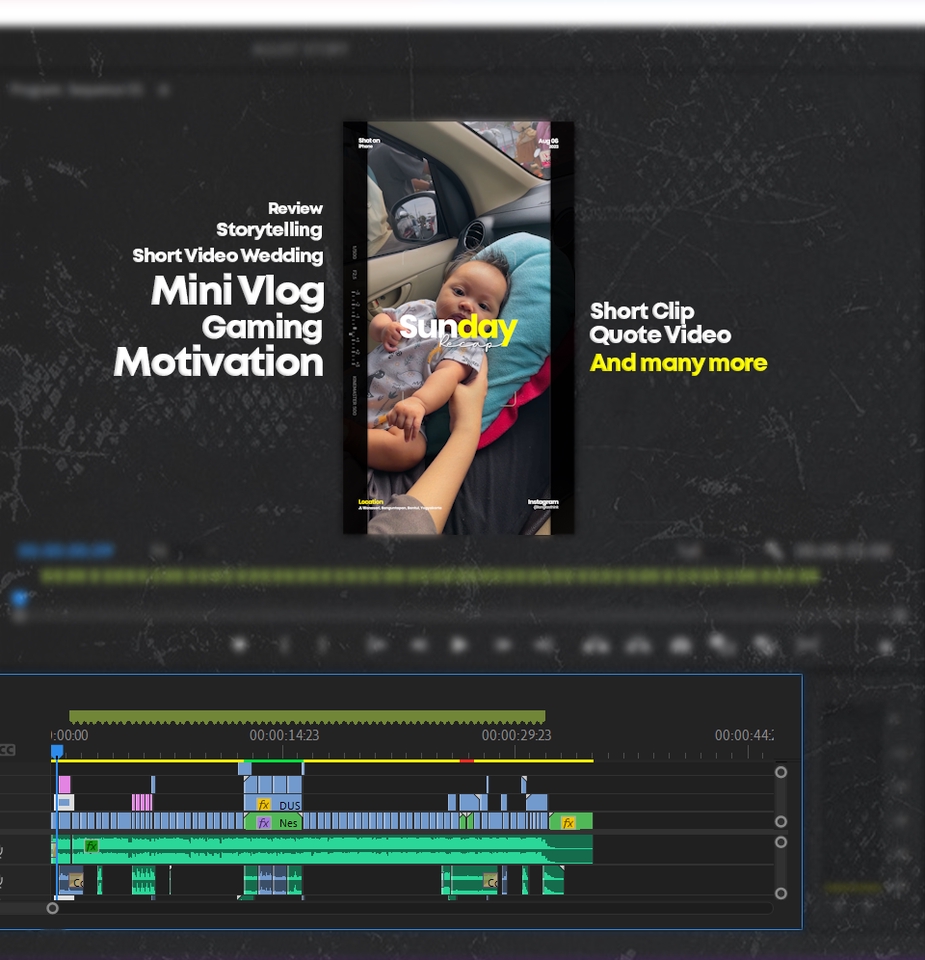Click the red render segment on the timeline bar
Viewport: 925px width, 960px height.
[466, 760]
